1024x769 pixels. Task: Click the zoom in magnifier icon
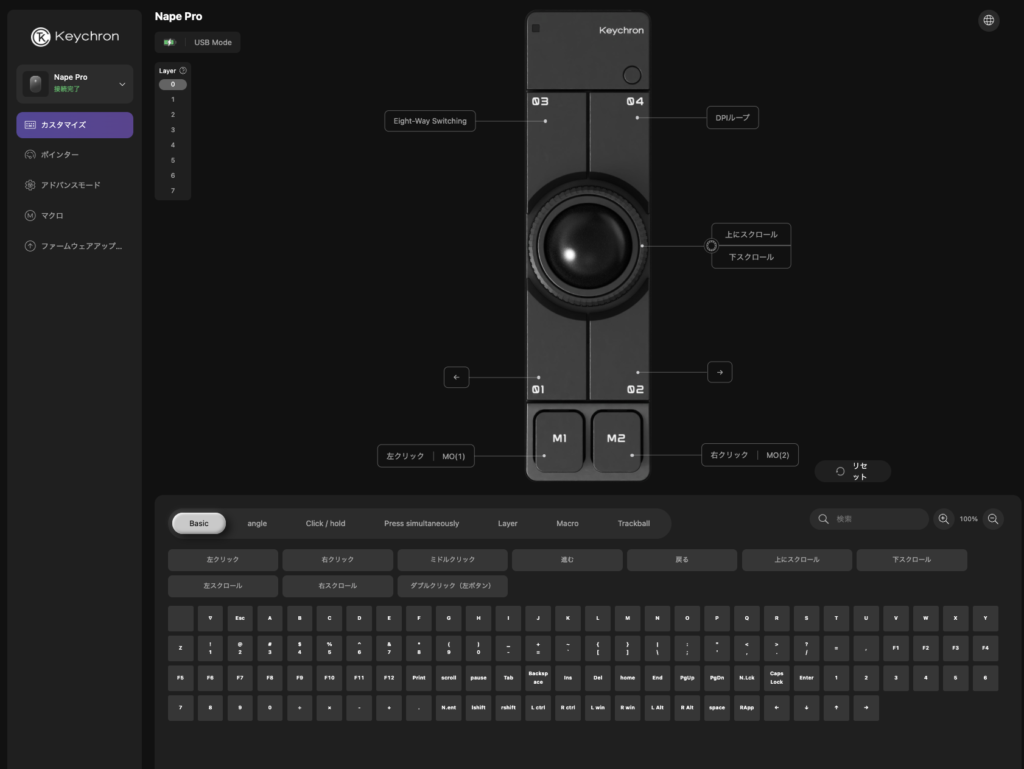click(943, 519)
